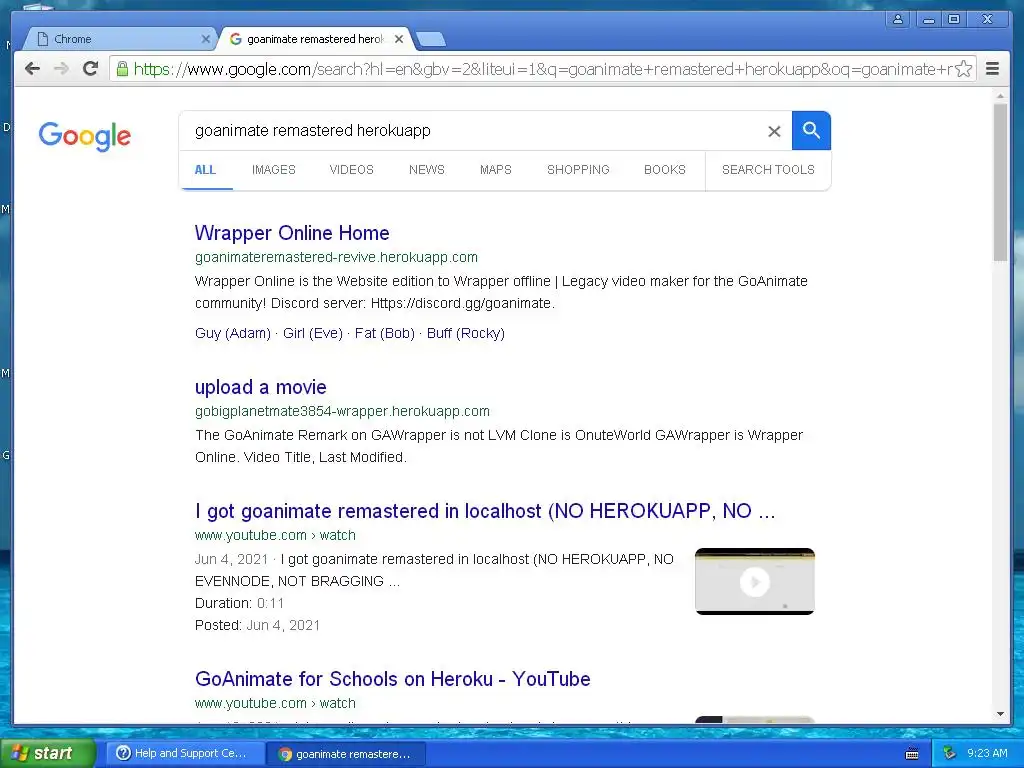
Task: Play the localhost video thumbnail
Action: pos(755,581)
